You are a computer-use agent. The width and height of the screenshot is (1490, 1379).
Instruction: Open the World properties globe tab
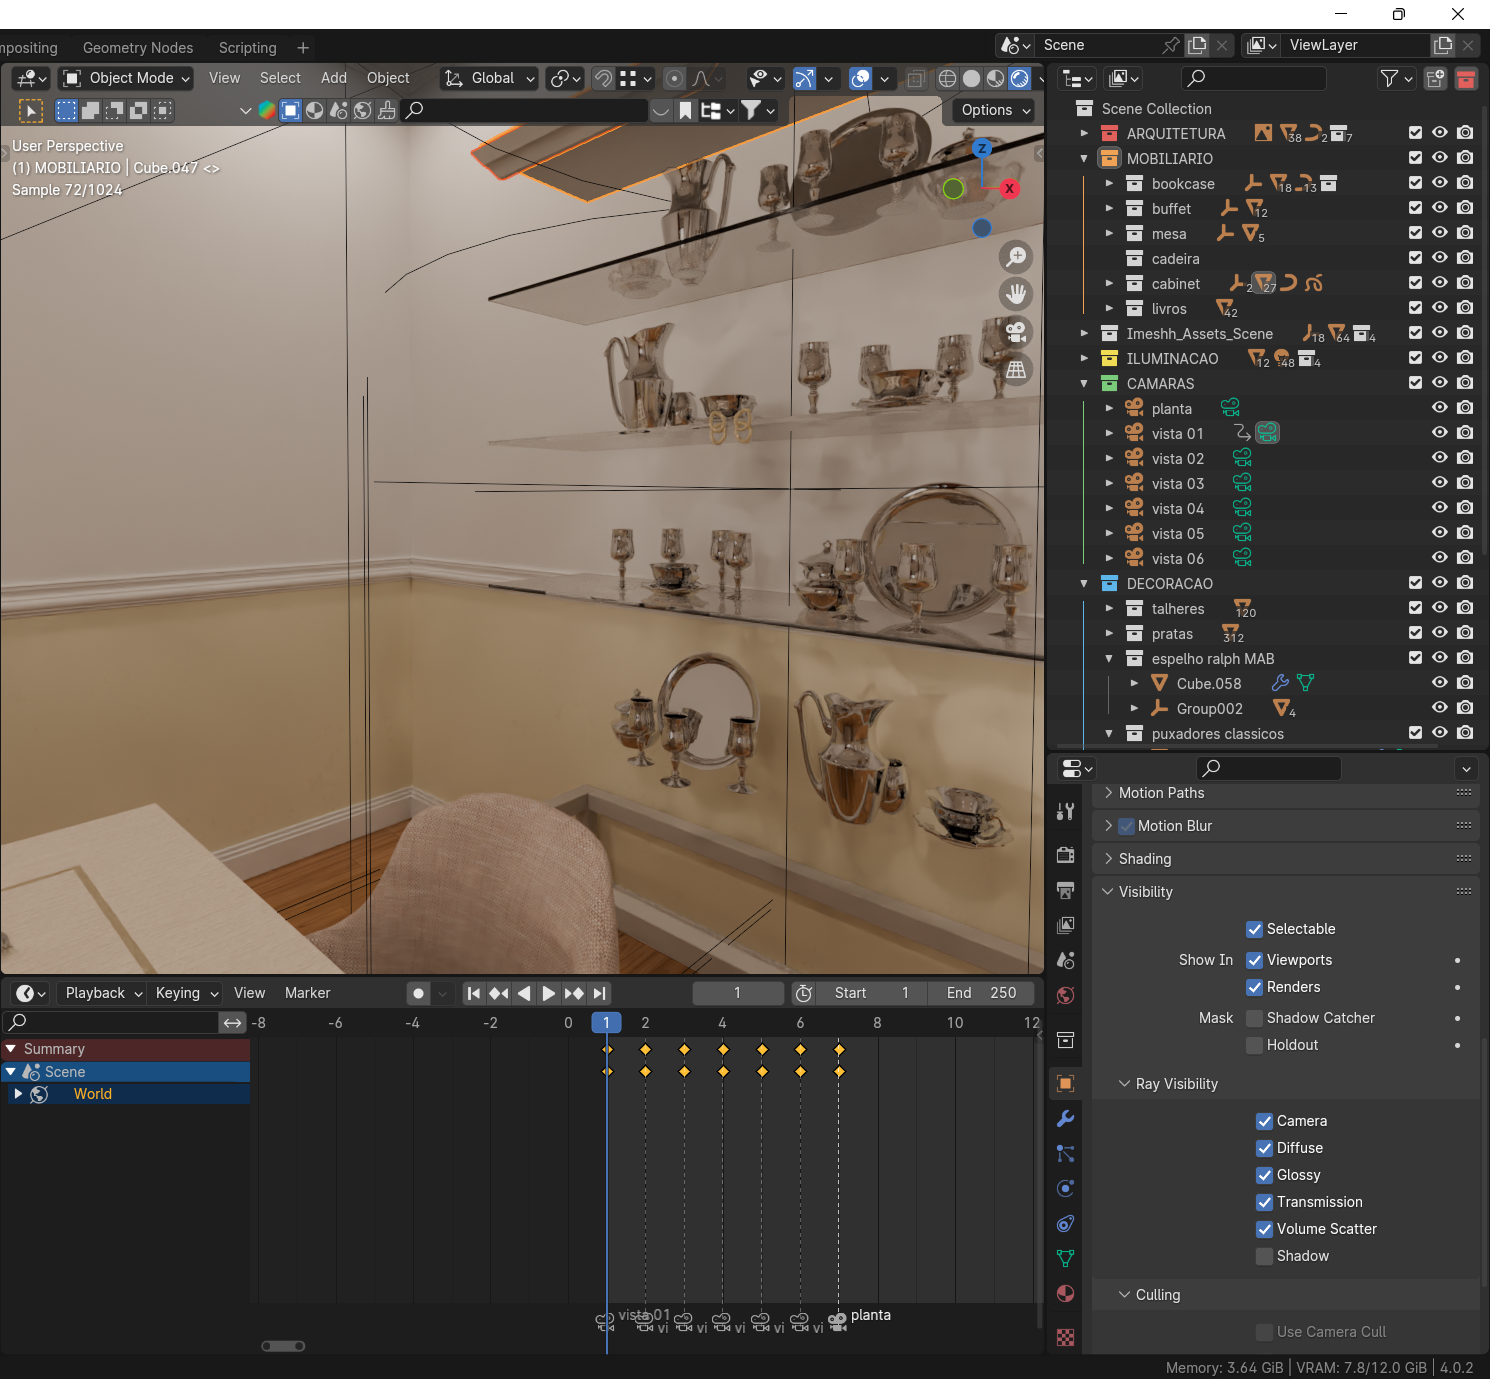click(x=1066, y=995)
